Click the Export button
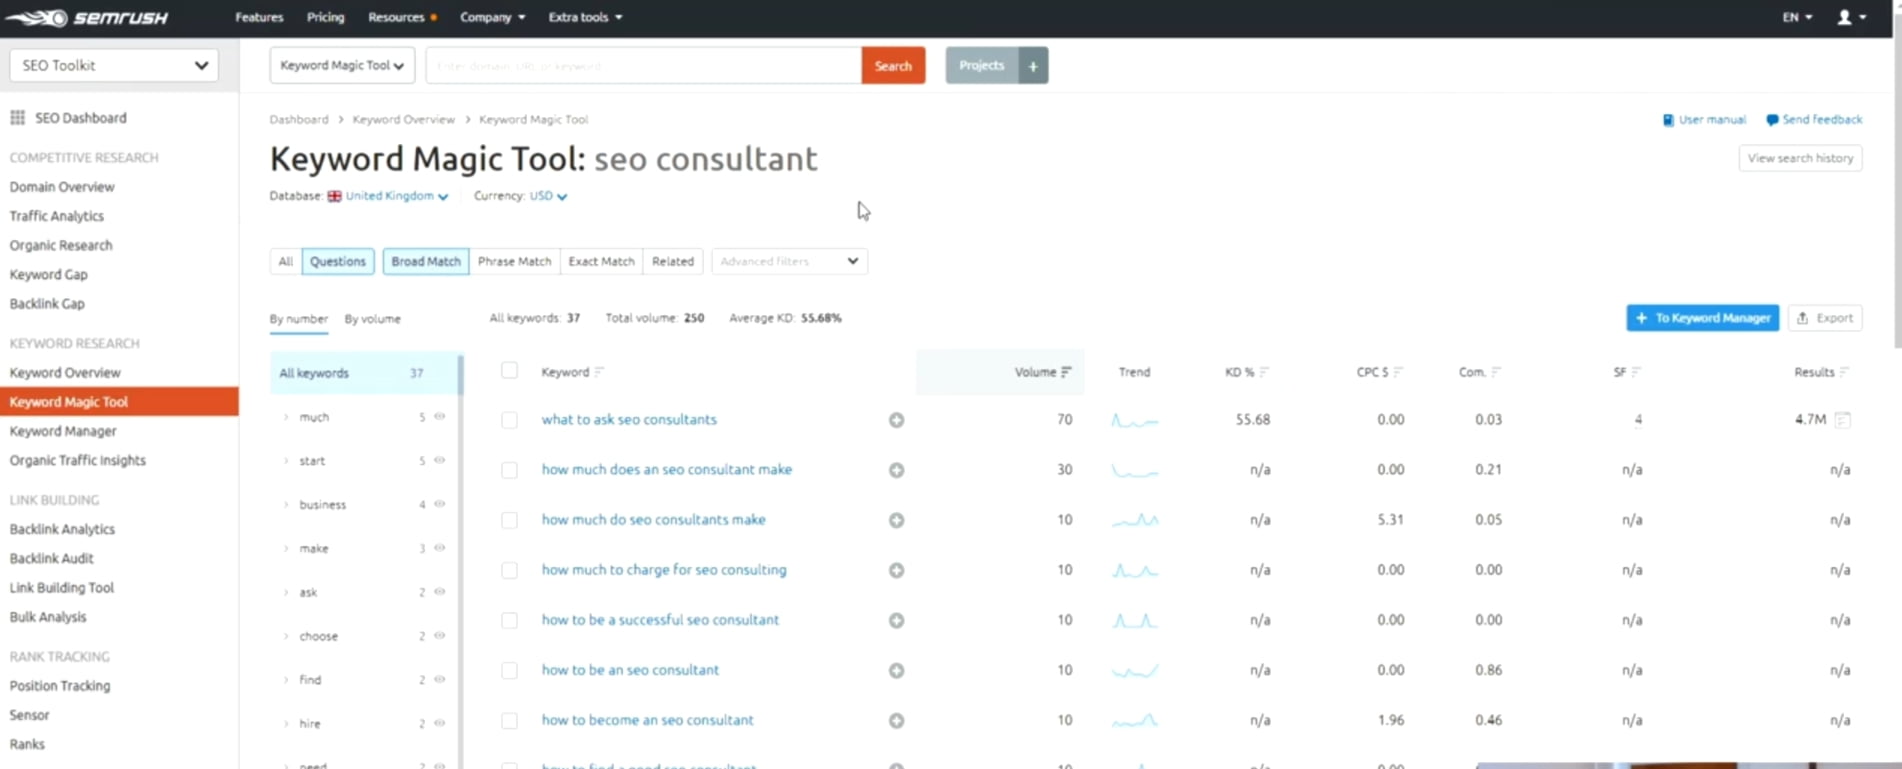The height and width of the screenshot is (769, 1902). tap(1825, 318)
